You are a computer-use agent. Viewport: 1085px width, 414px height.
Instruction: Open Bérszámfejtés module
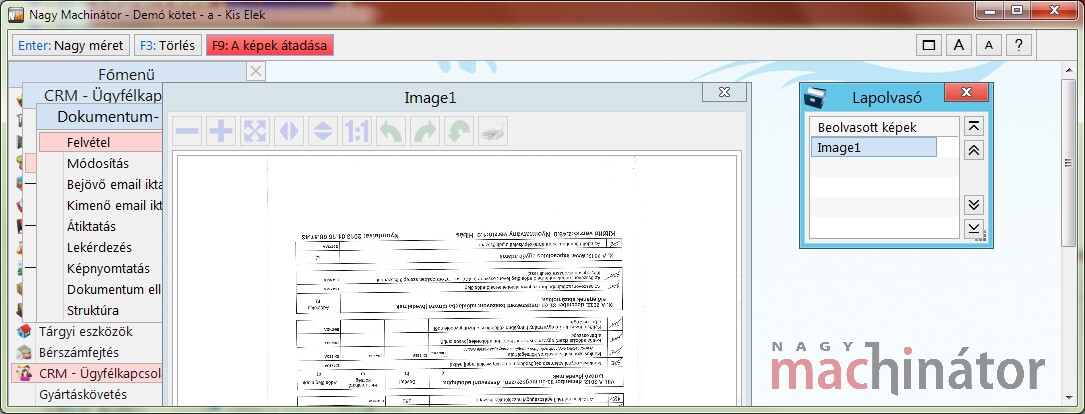[x=79, y=352]
